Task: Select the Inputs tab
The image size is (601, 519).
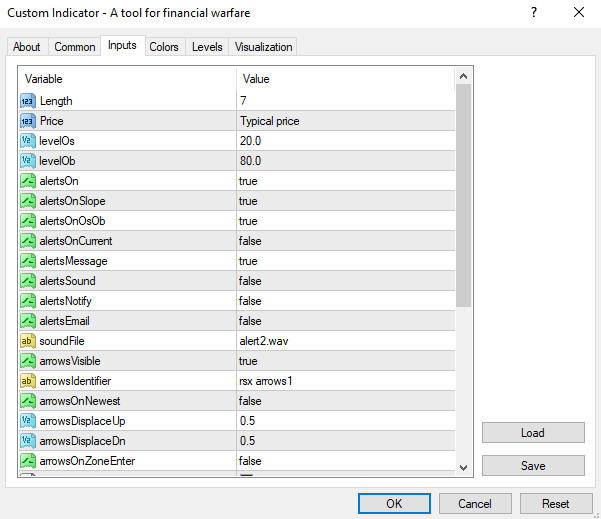Action: click(122, 45)
